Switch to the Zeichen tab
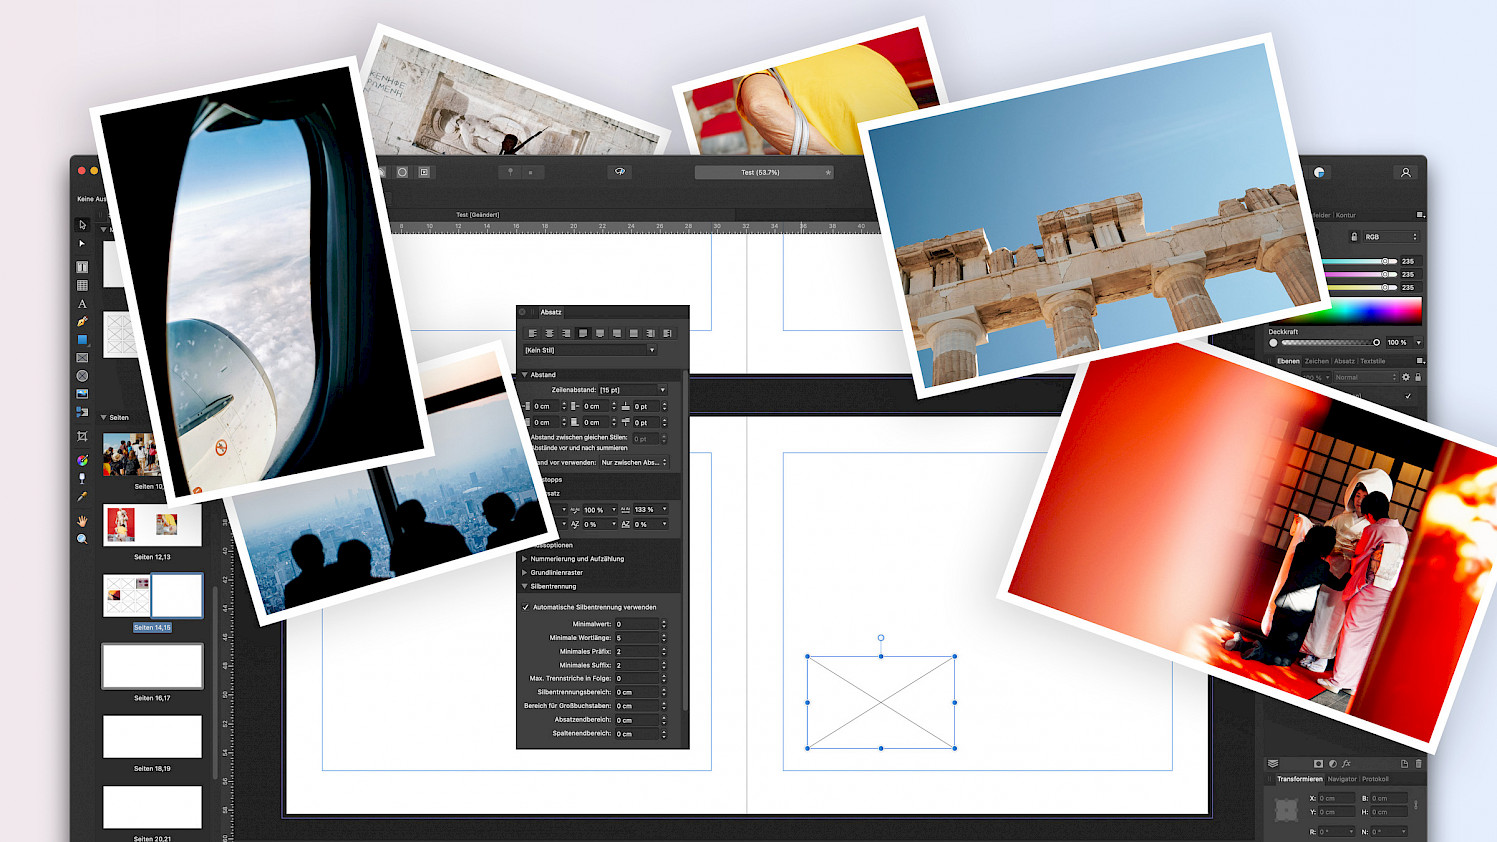The height and width of the screenshot is (842, 1497). 1317,361
